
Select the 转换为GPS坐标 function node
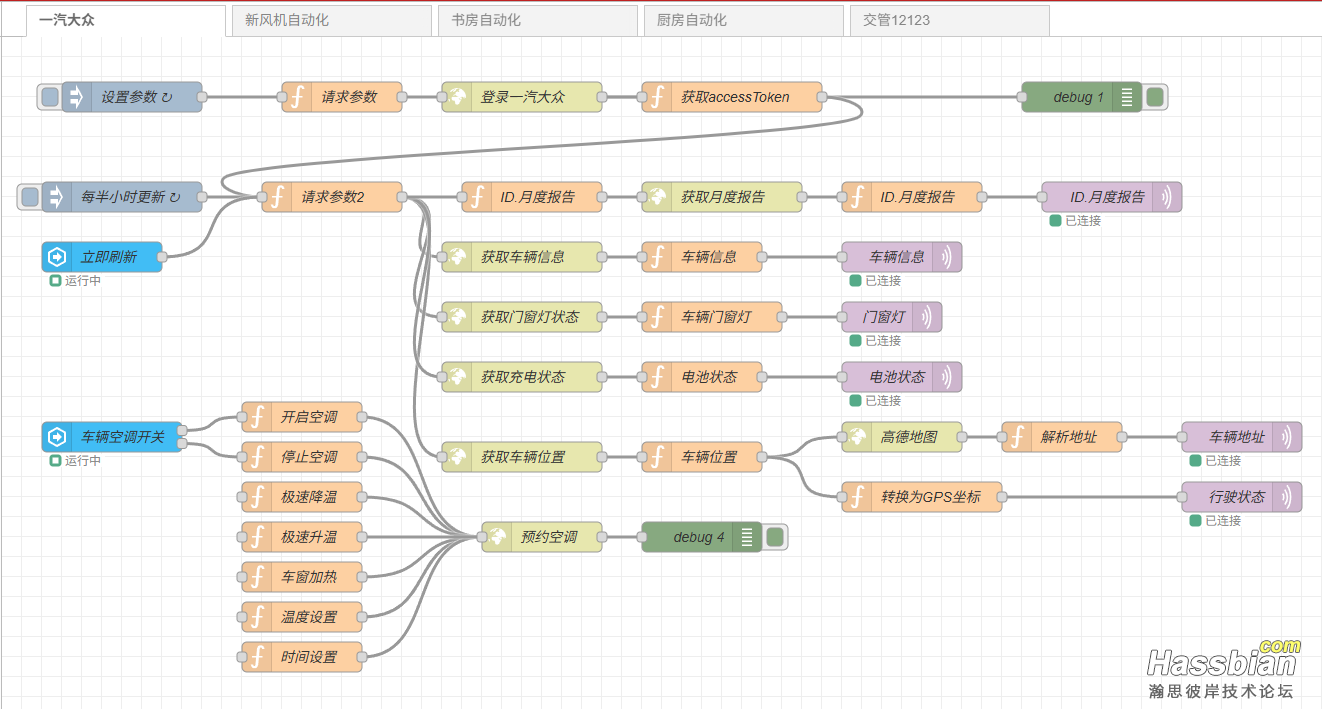pyautogui.click(x=922, y=497)
